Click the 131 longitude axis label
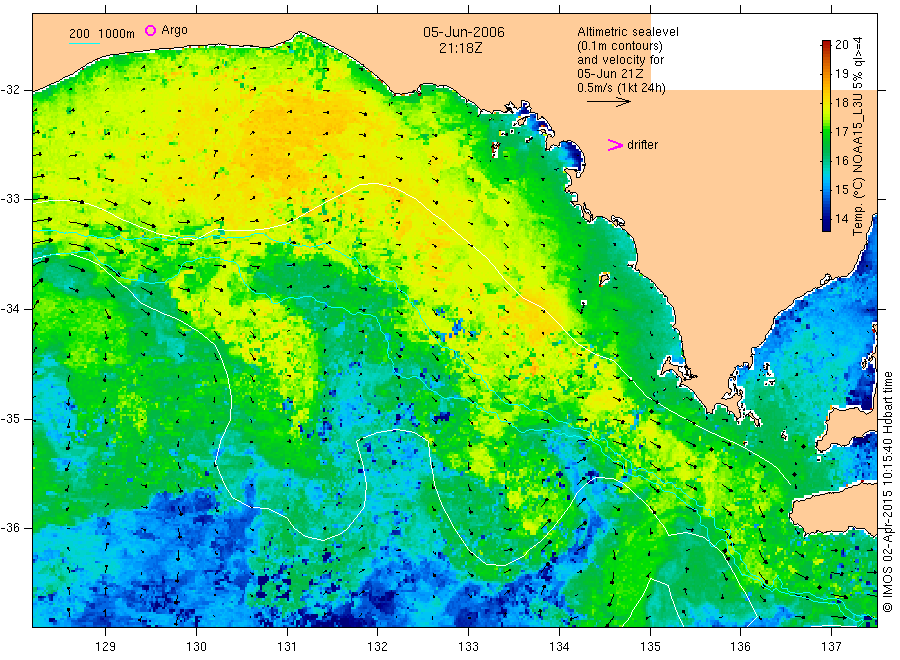900x660 pixels. (x=287, y=647)
